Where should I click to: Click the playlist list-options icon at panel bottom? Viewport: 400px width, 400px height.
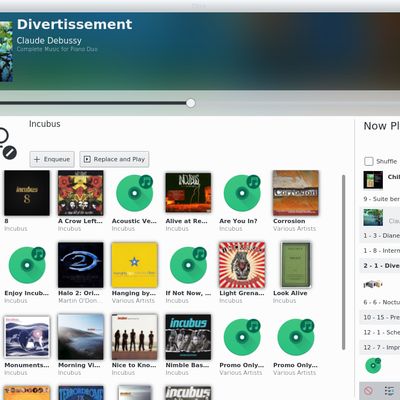coord(389,390)
